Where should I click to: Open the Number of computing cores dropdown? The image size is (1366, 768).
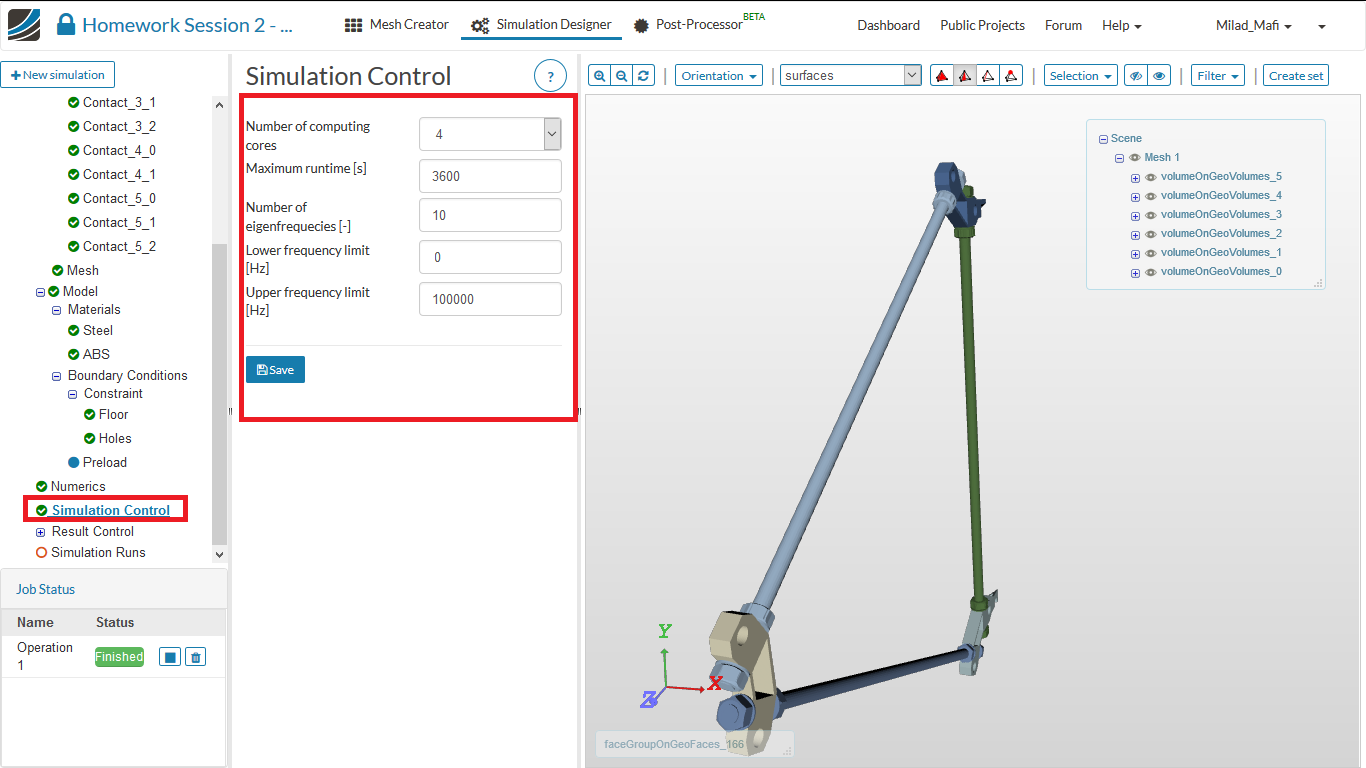tap(490, 134)
